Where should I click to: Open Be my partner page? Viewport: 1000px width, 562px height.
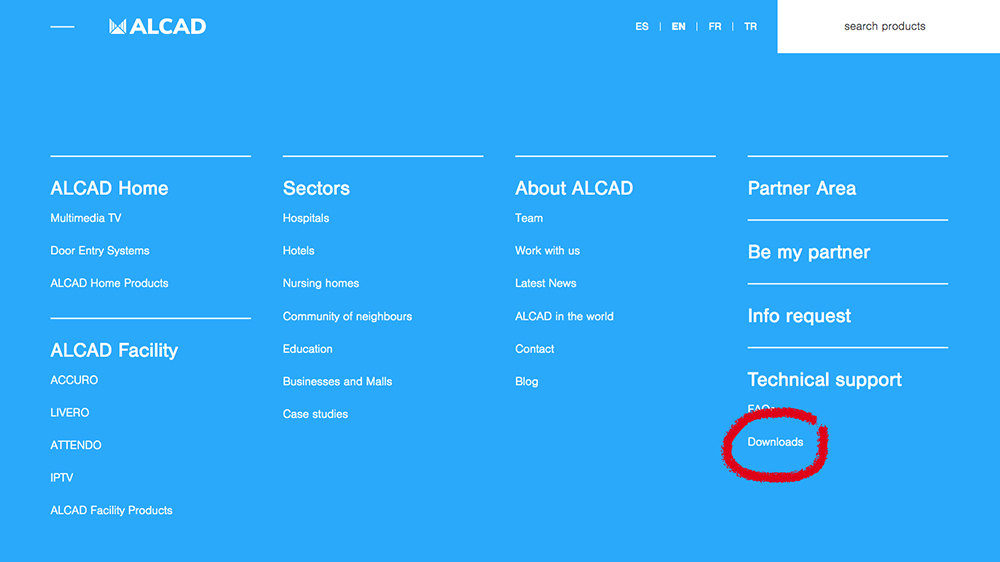pyautogui.click(x=809, y=252)
